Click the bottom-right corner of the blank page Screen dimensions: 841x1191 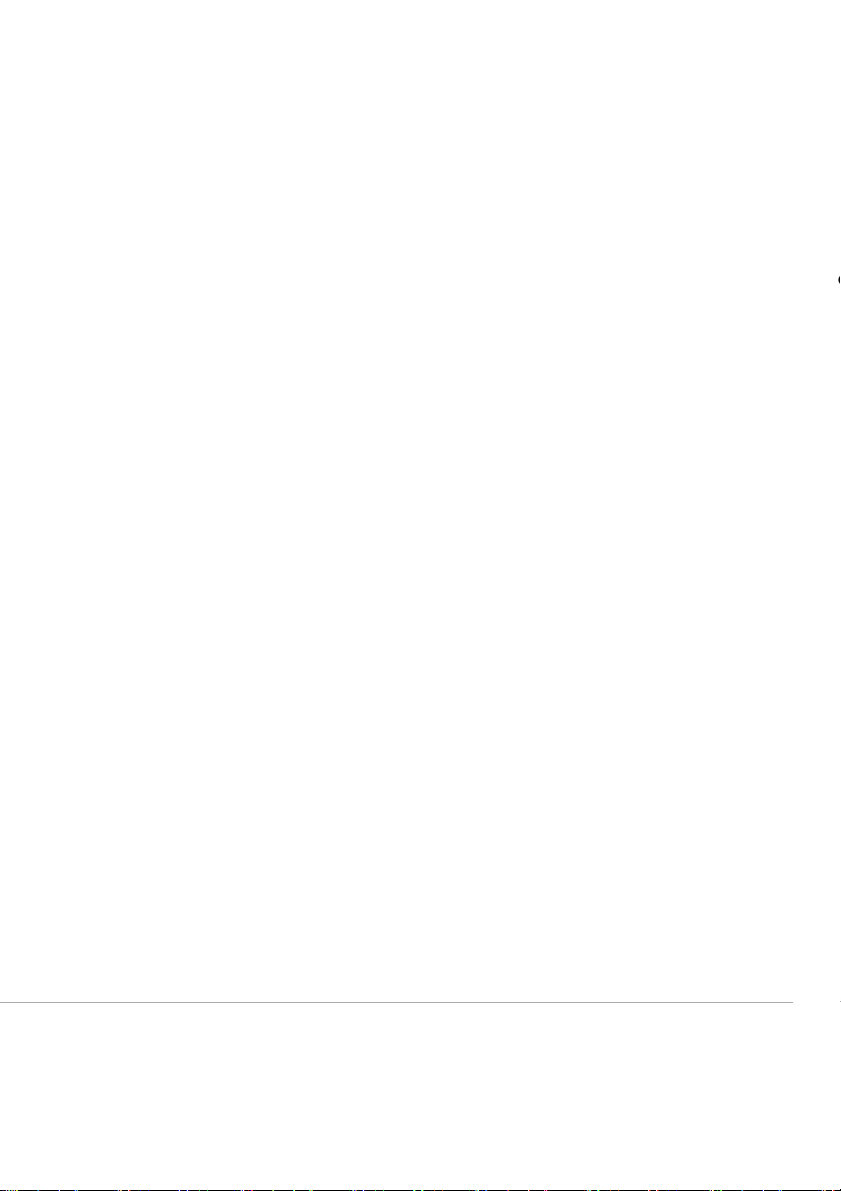click(836, 1186)
